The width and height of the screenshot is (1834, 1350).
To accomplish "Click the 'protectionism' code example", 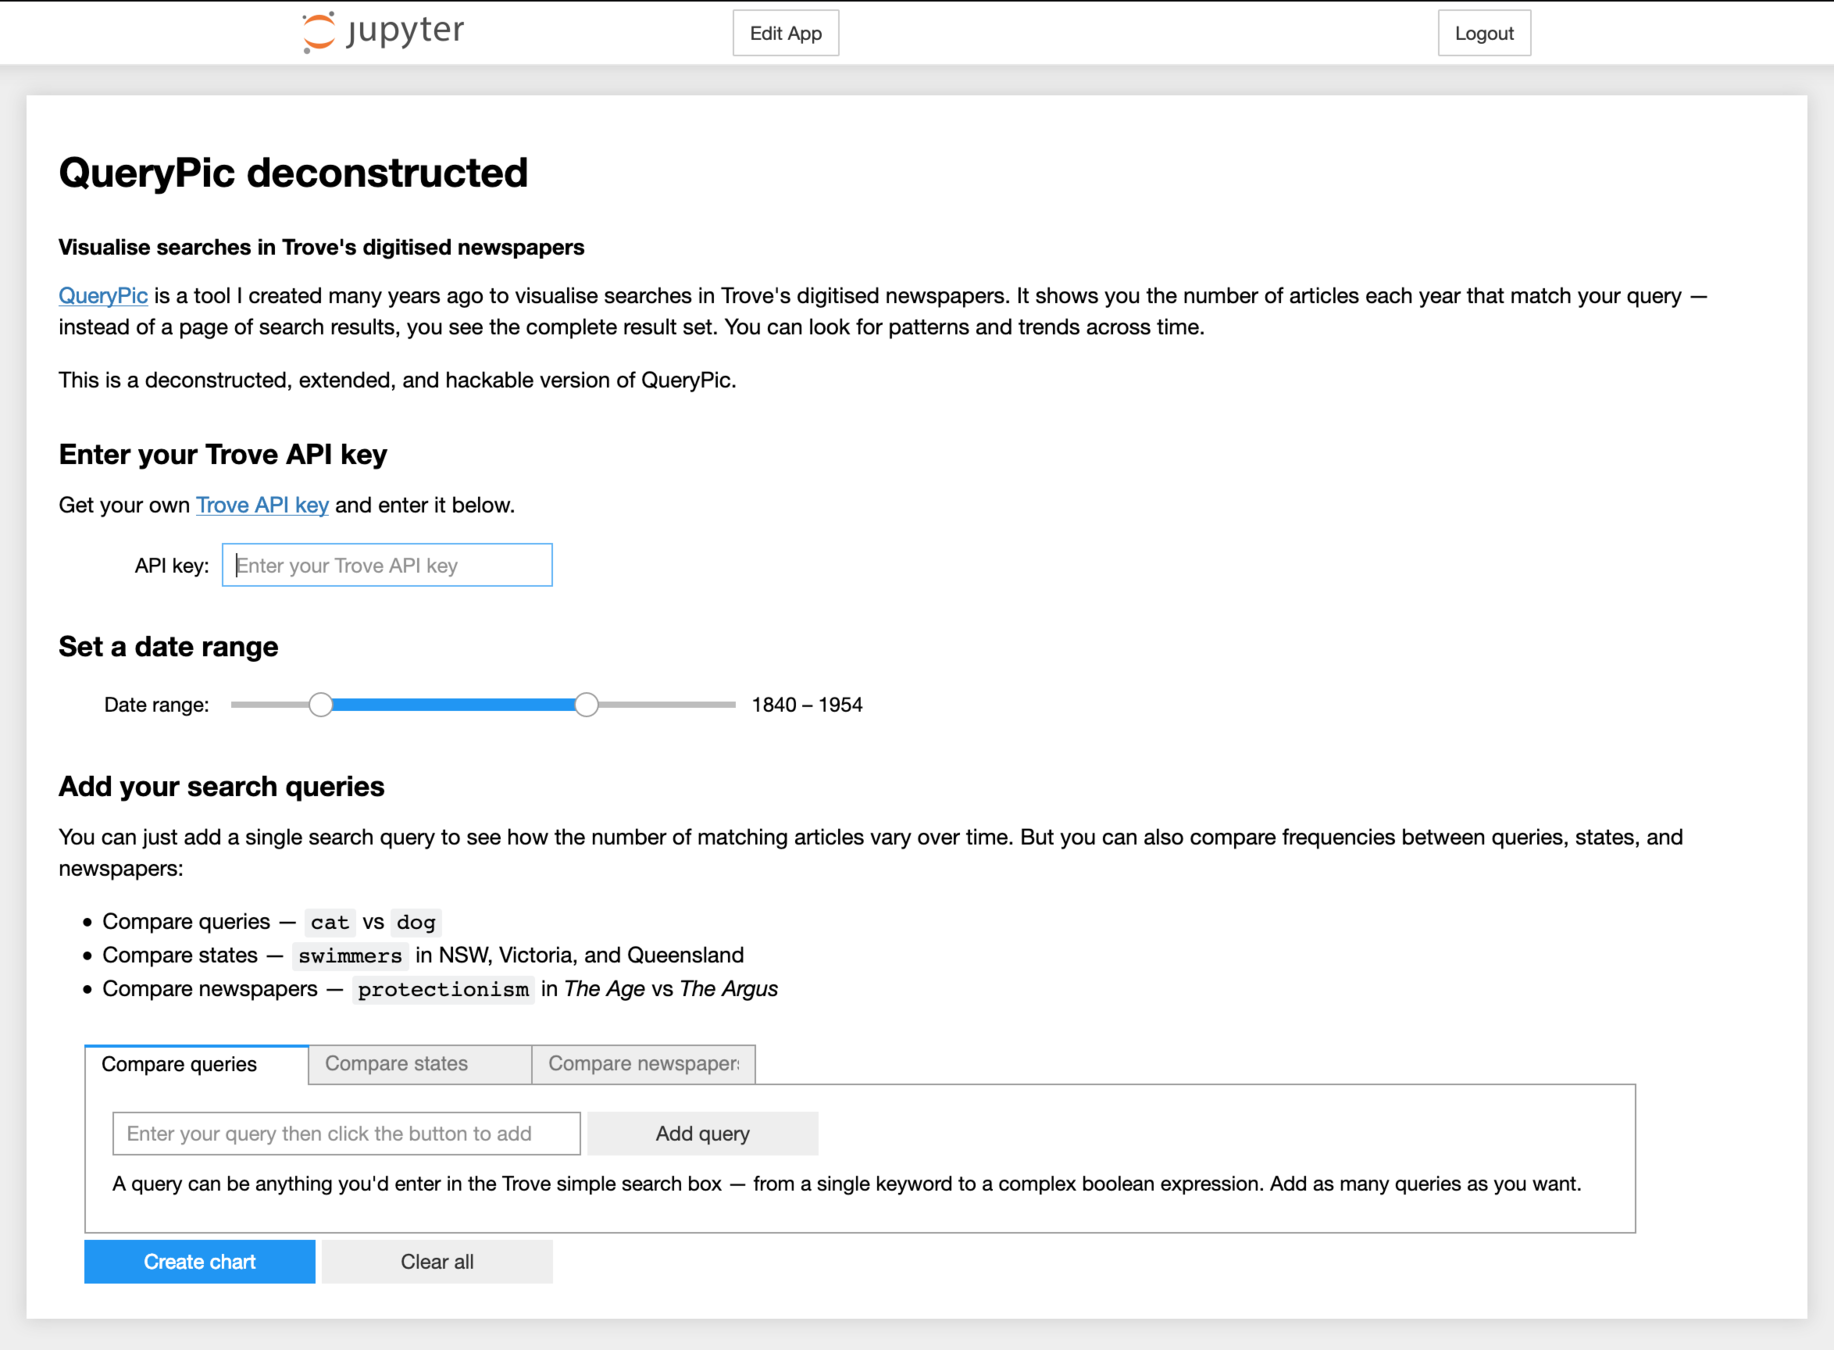I will [x=443, y=989].
